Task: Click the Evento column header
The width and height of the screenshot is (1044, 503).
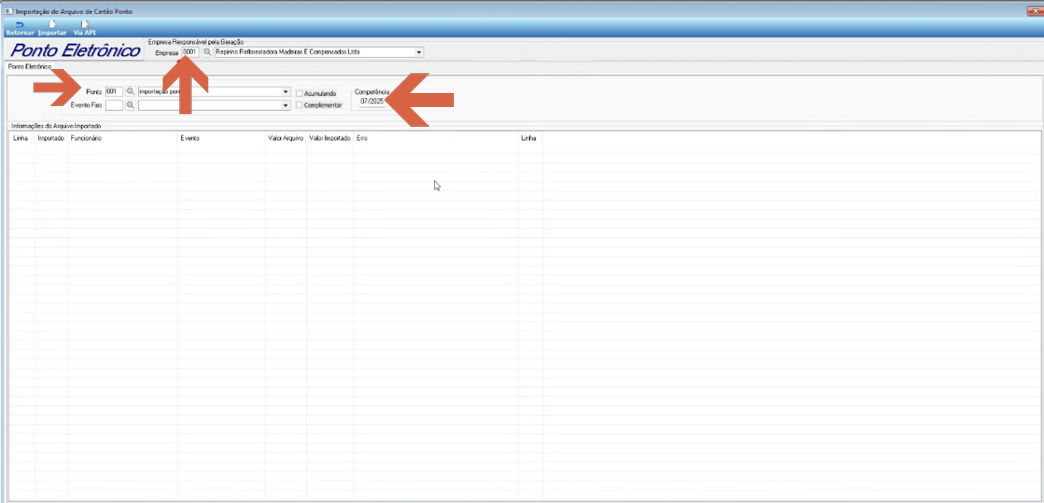Action: [x=221, y=139]
